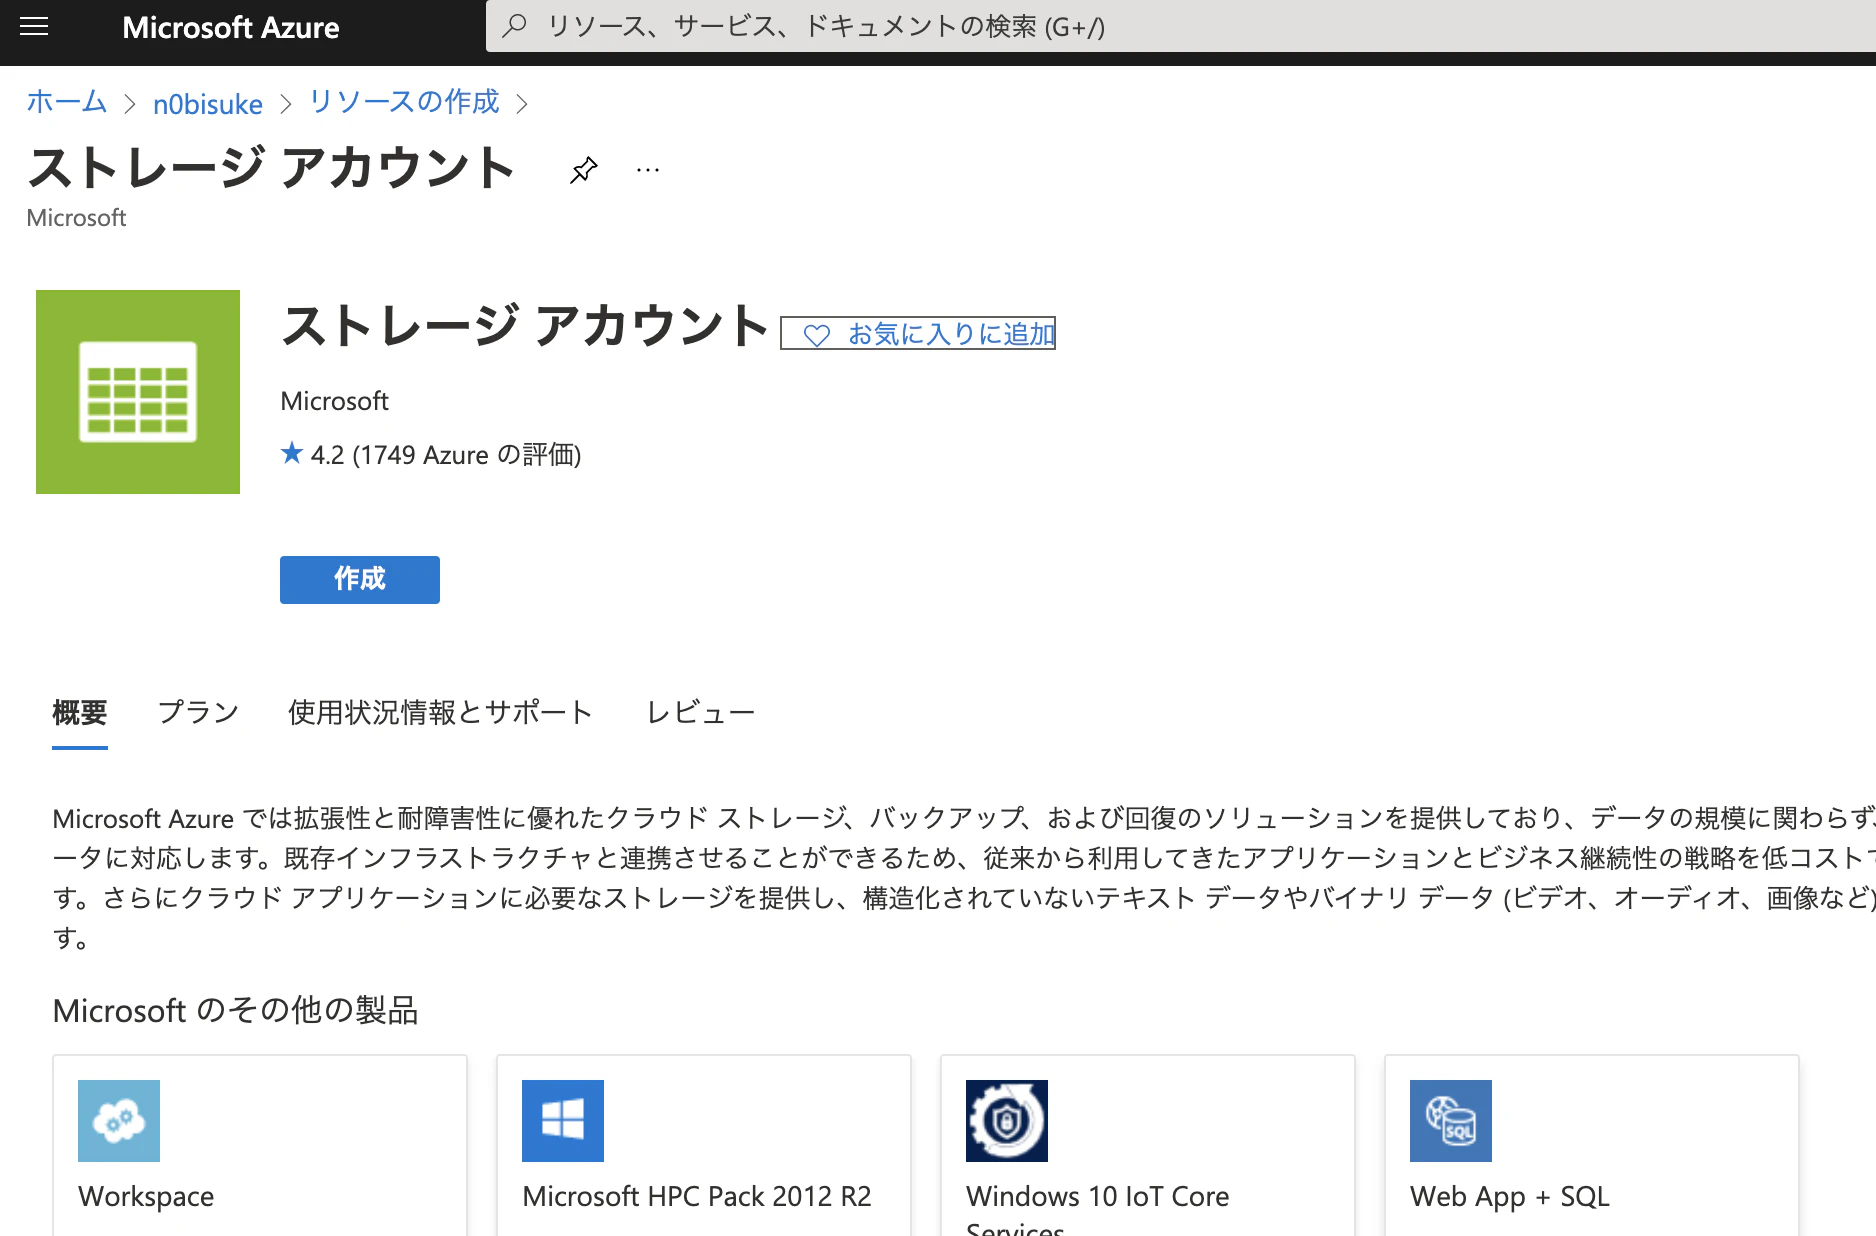Image resolution: width=1876 pixels, height=1236 pixels.
Task: Click Microsoft publisher under product title
Action: pyautogui.click(x=334, y=401)
